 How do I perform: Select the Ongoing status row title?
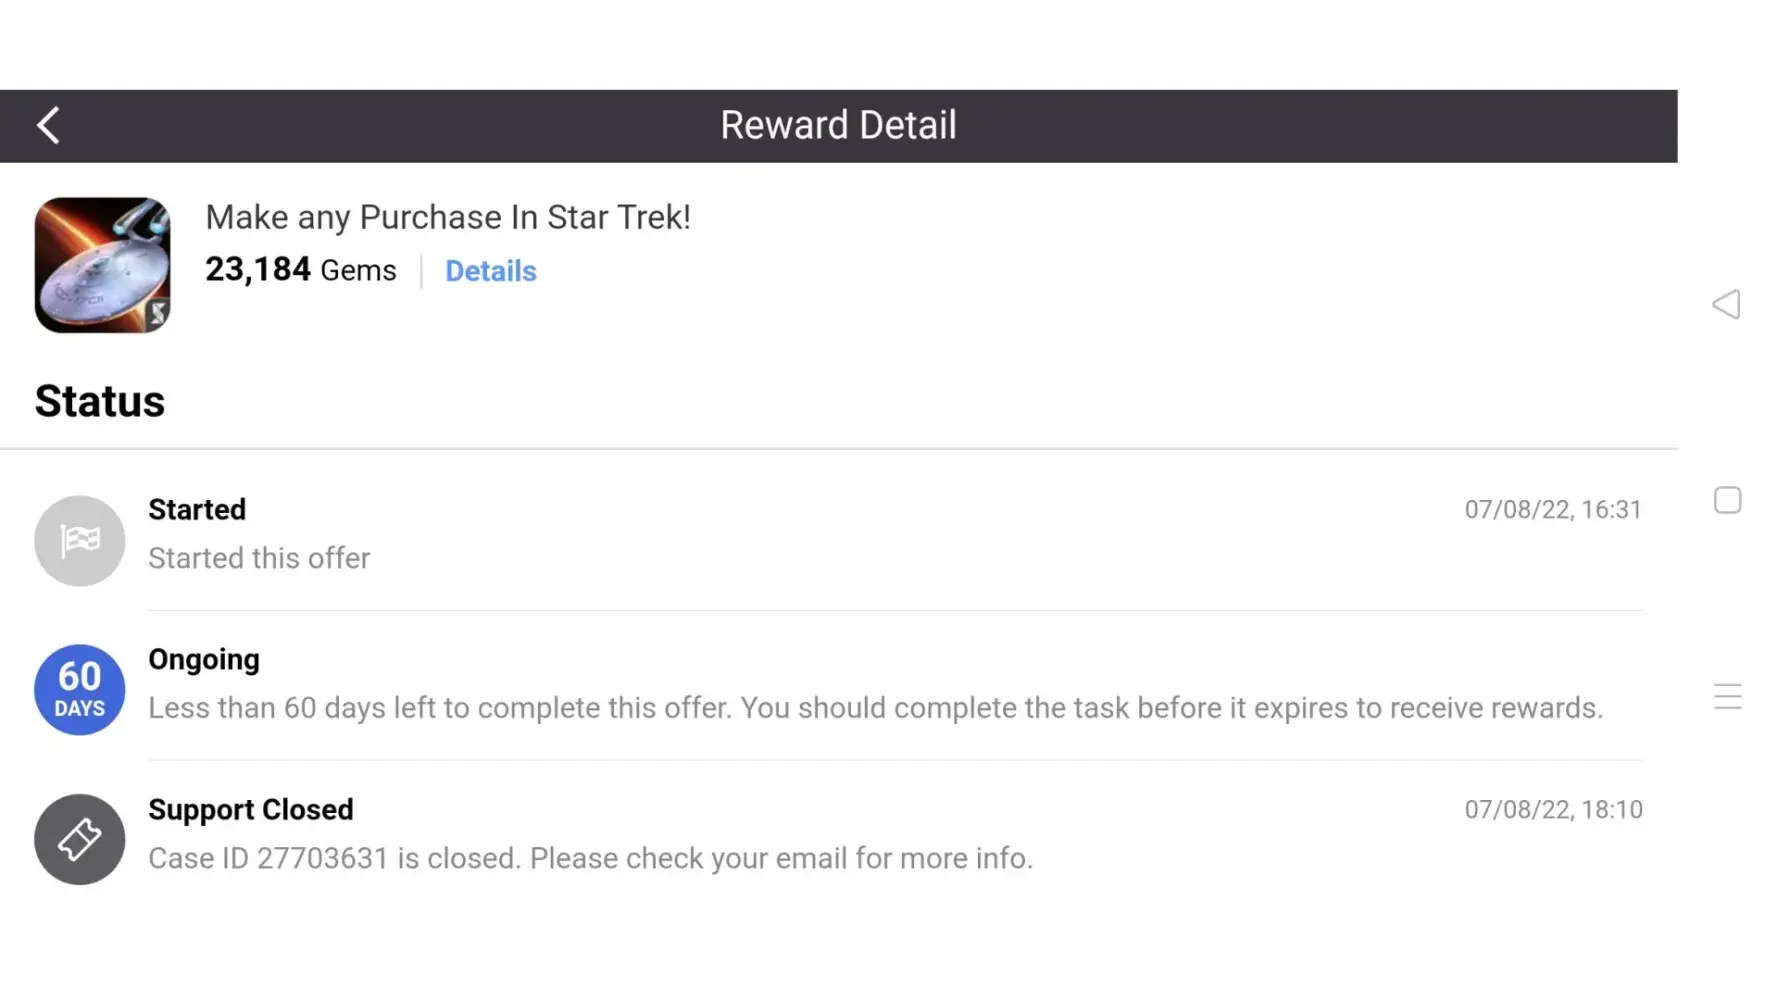[204, 660]
